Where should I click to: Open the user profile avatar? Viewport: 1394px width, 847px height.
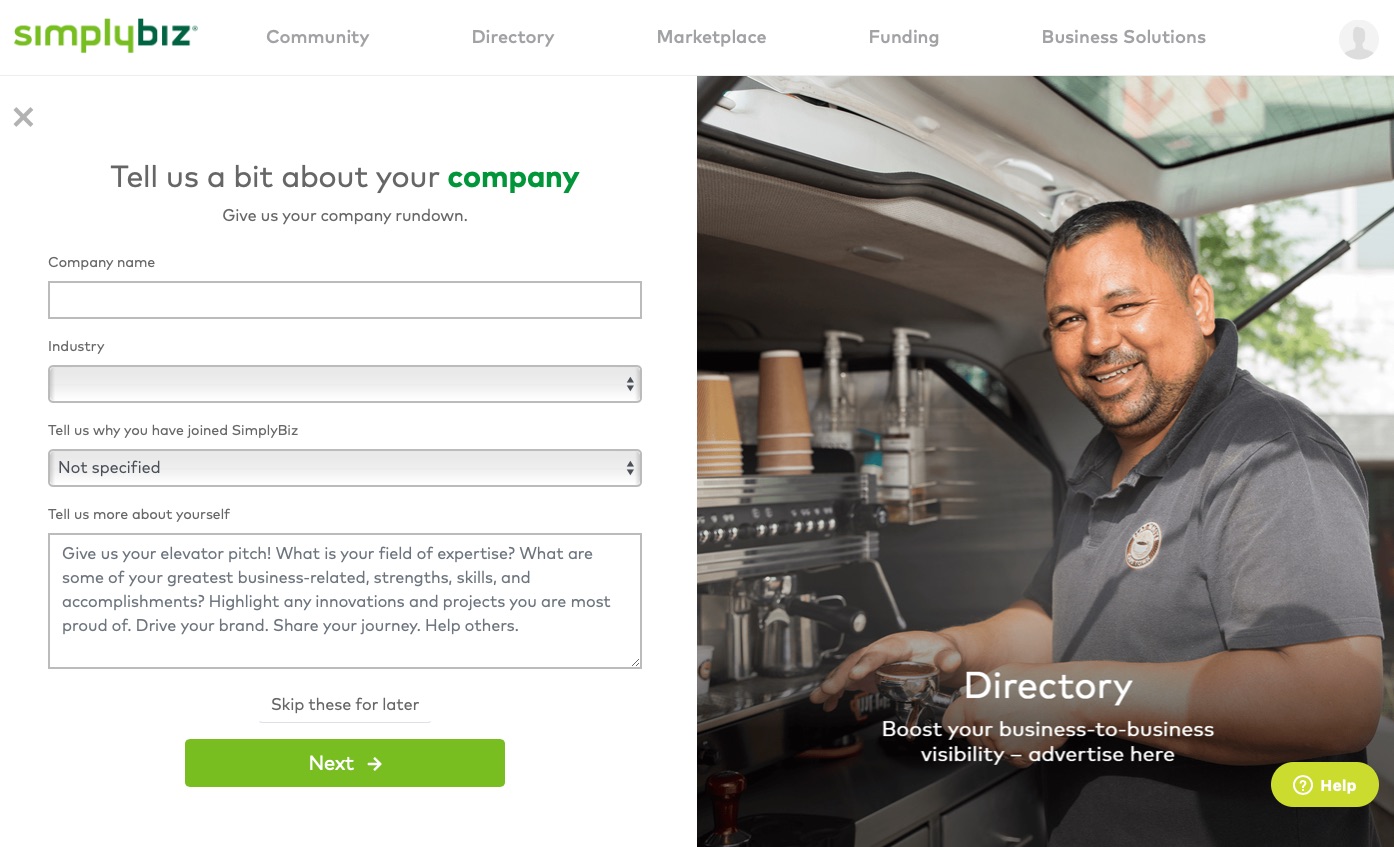pos(1358,40)
